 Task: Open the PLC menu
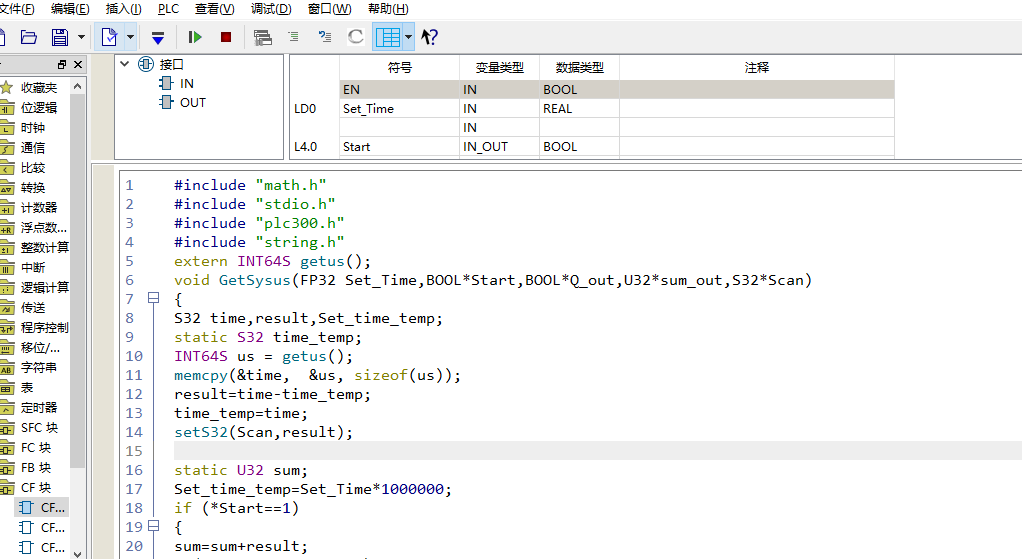[168, 9]
